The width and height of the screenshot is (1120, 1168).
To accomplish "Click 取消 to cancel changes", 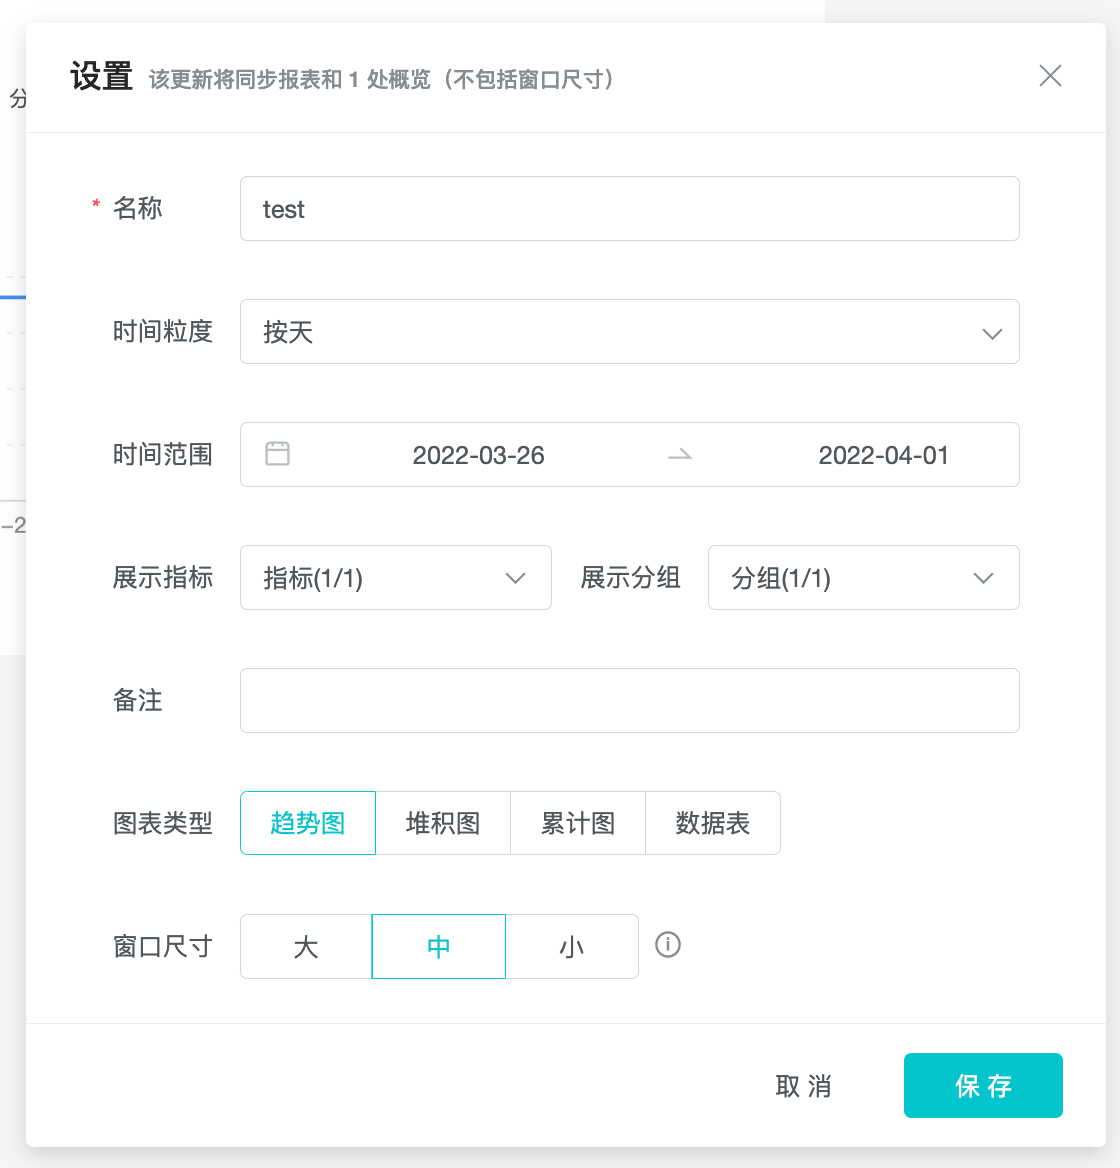I will click(803, 1085).
